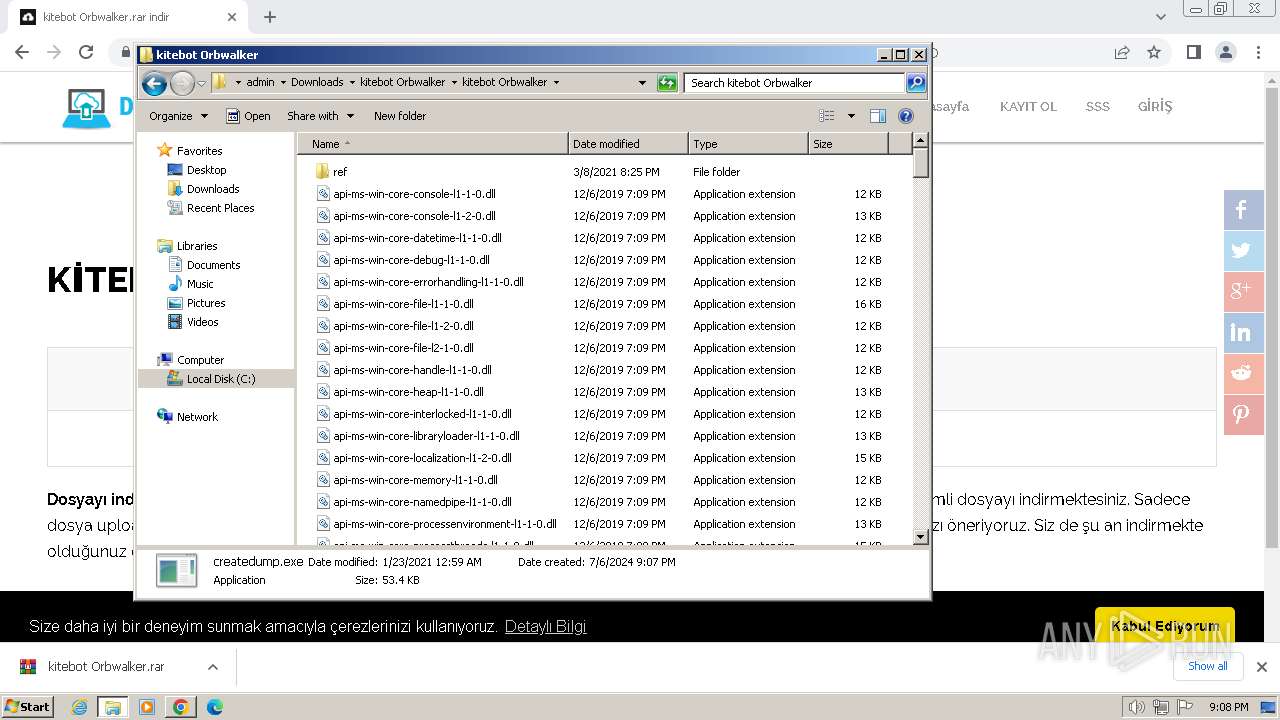Open Chrome profile avatar icon

(1225, 52)
